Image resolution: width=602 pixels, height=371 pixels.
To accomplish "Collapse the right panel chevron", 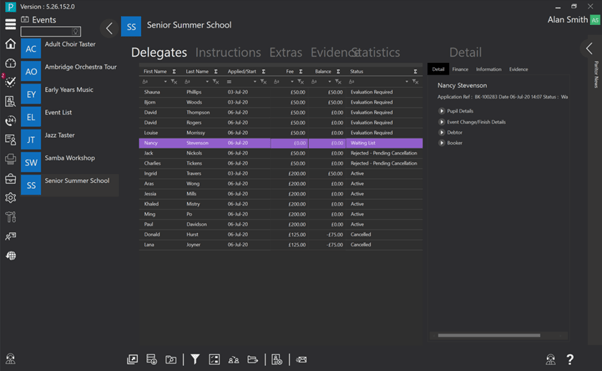I will tap(589, 48).
